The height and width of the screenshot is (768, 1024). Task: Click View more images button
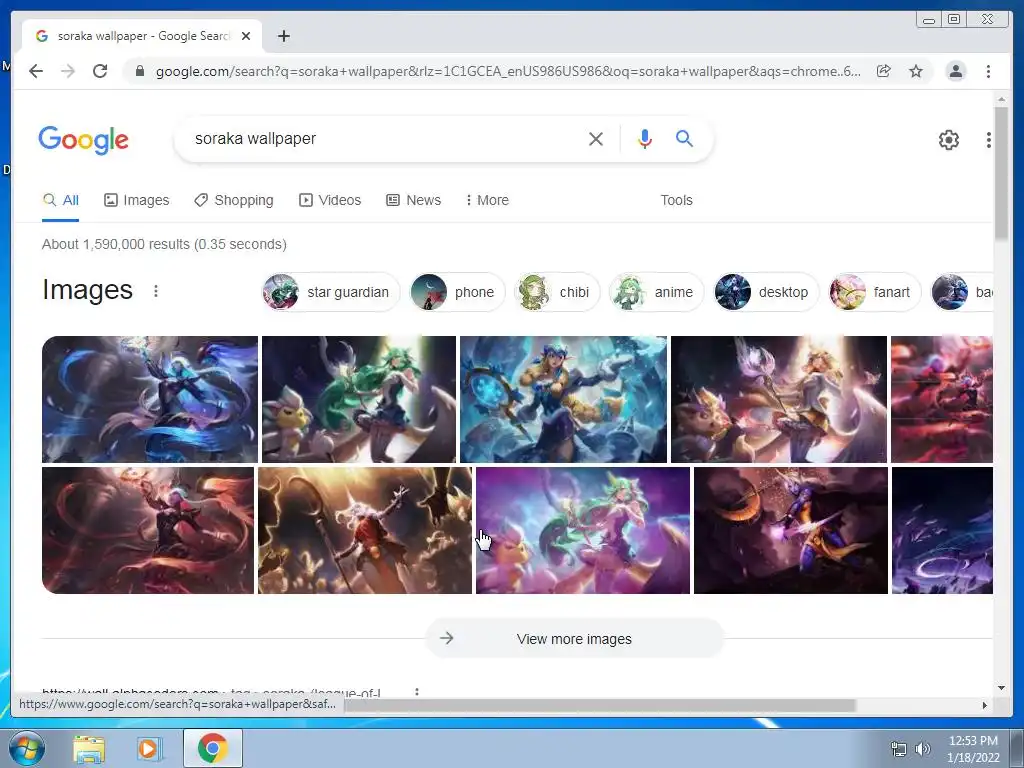tap(575, 639)
